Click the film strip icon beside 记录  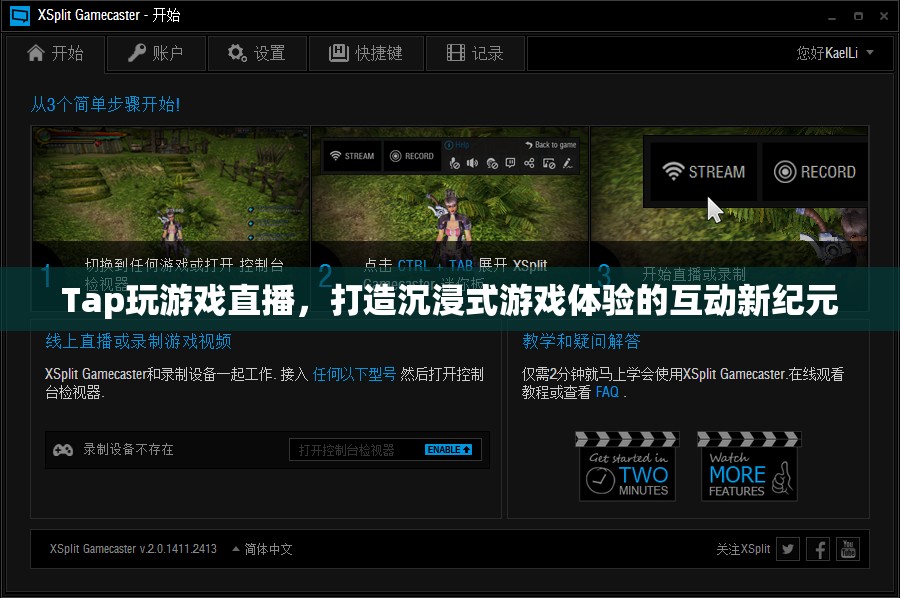(x=456, y=53)
